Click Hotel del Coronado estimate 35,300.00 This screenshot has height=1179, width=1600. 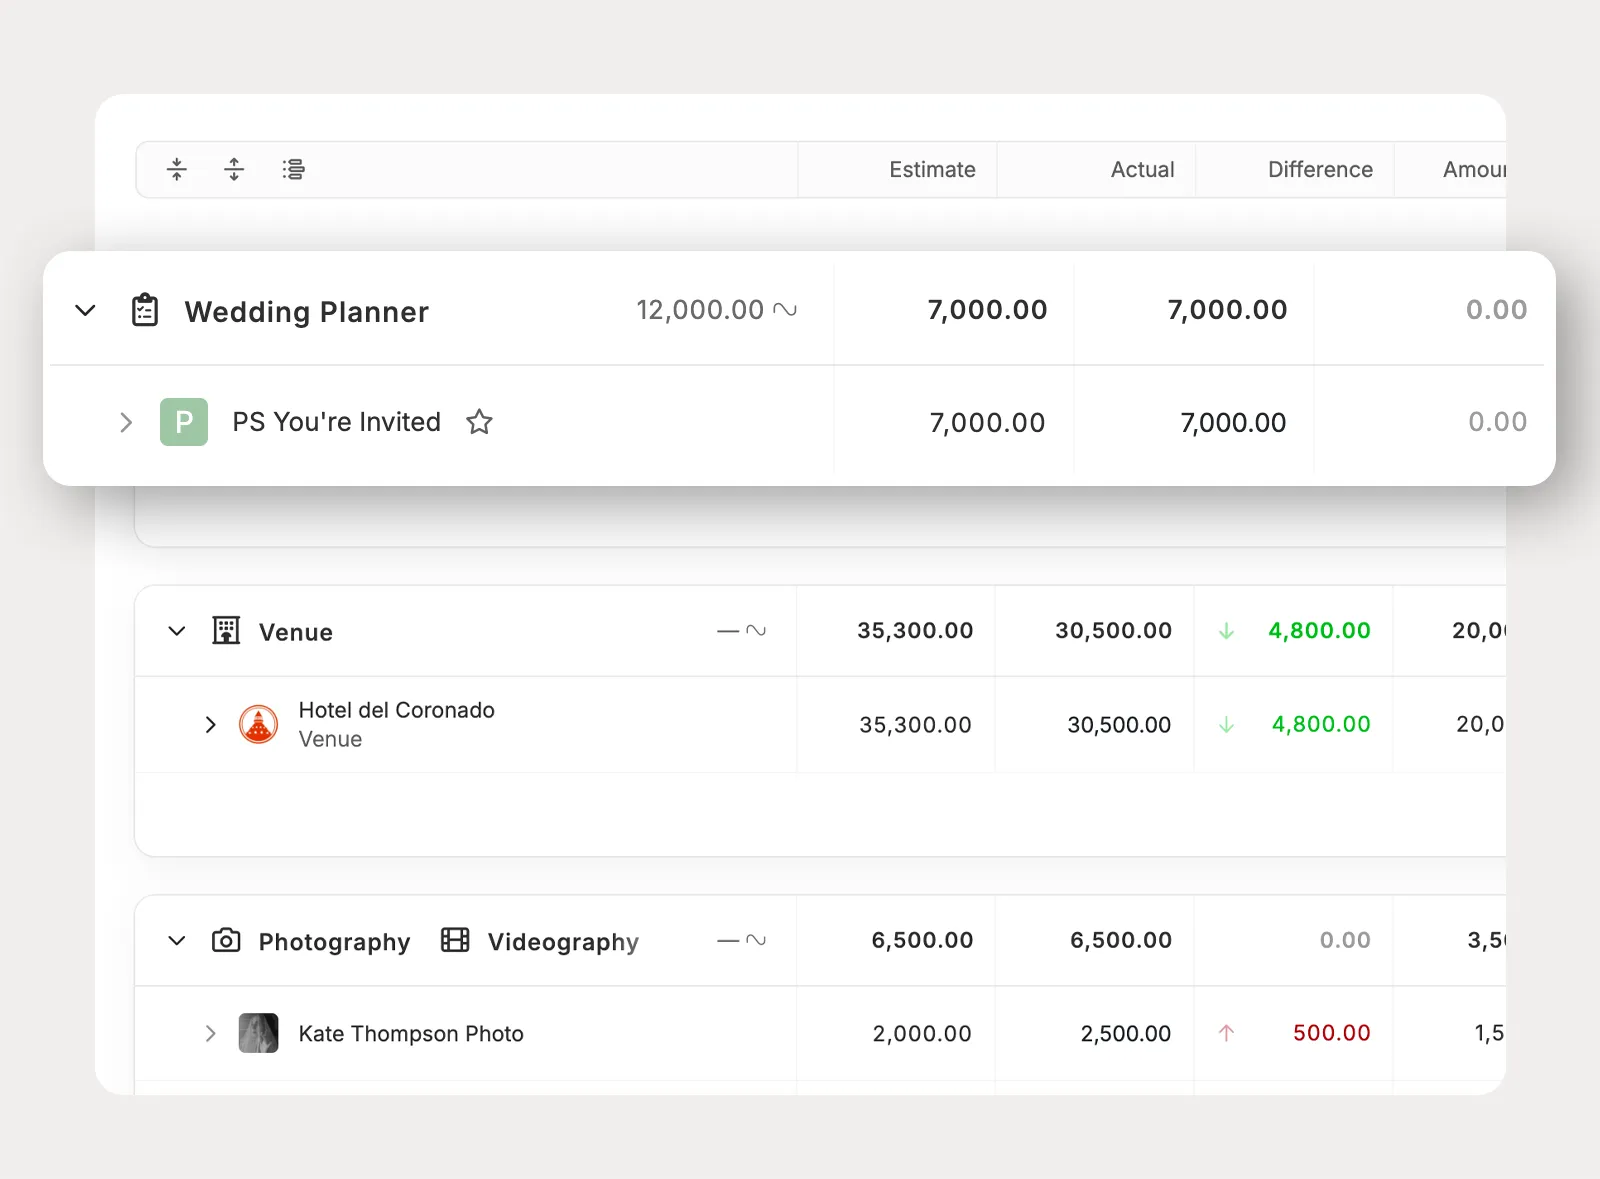pyautogui.click(x=915, y=725)
